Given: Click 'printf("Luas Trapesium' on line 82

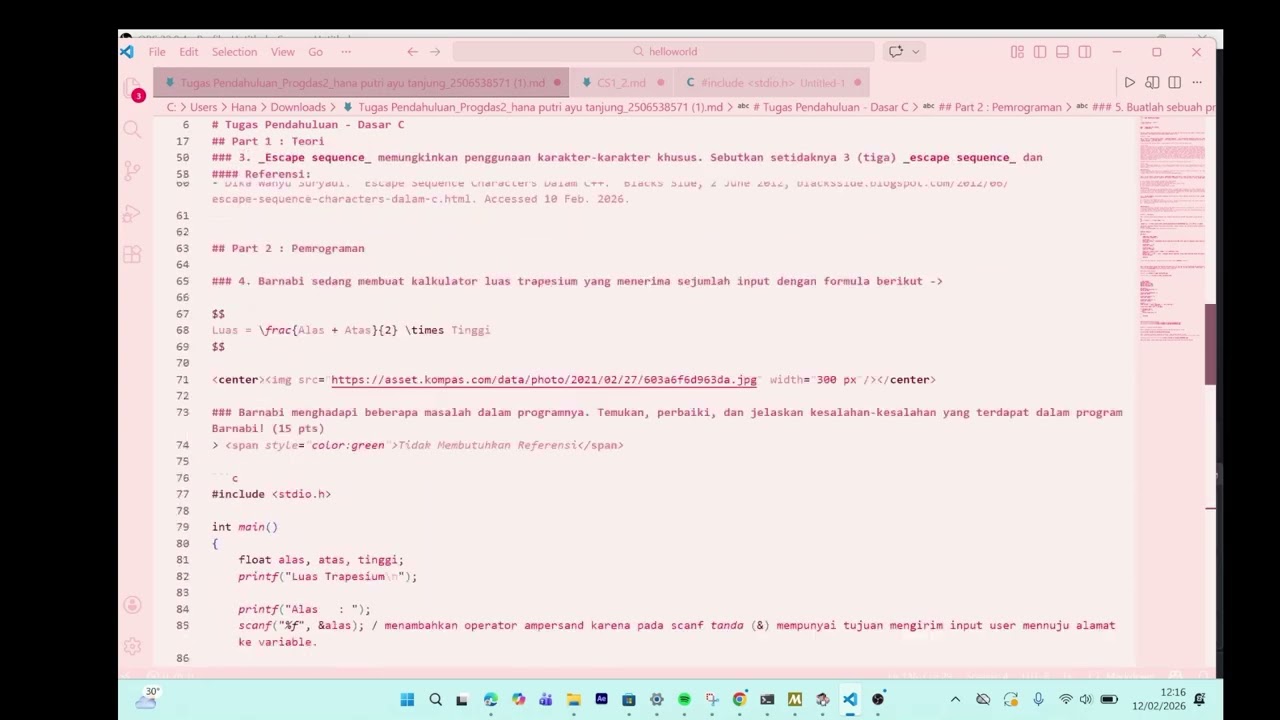Looking at the screenshot, I should coord(311,577).
